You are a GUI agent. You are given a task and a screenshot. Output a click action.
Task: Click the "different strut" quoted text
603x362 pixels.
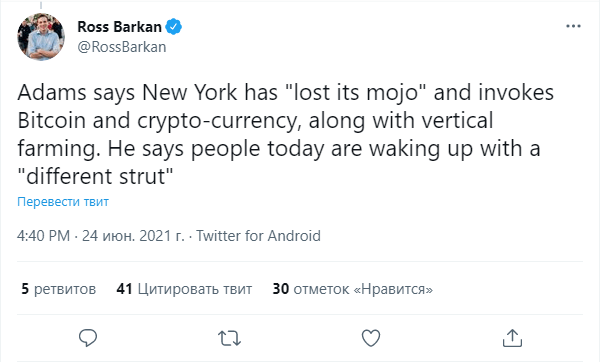95,176
